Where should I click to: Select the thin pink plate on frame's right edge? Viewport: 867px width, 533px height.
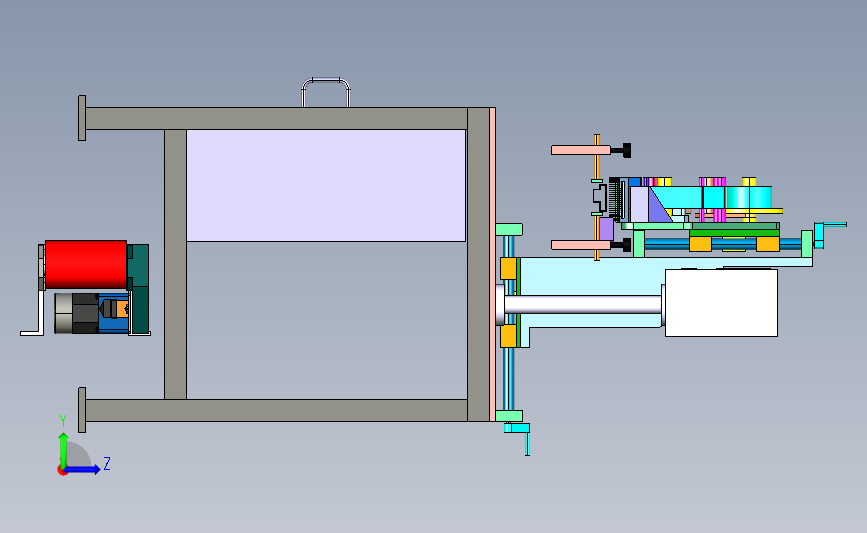coord(493,264)
